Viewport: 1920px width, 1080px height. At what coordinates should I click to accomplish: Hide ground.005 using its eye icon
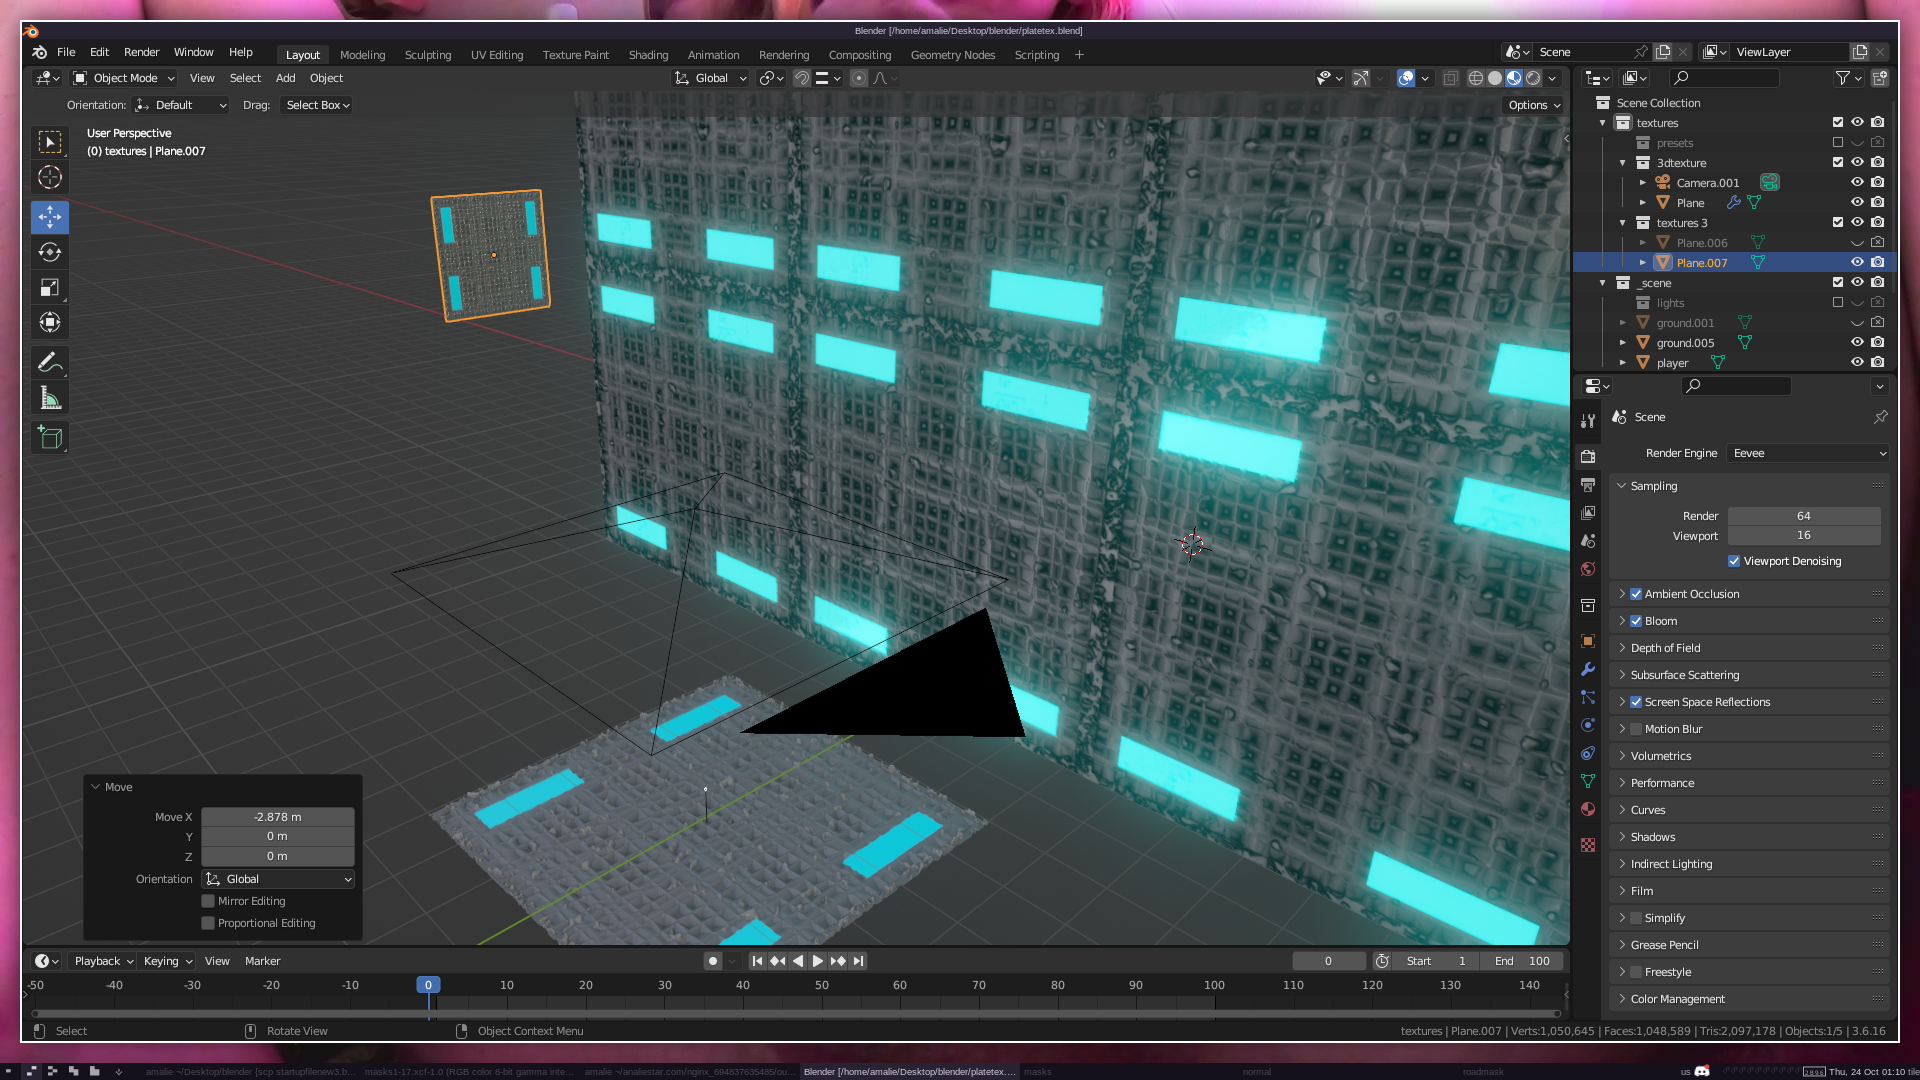(x=1857, y=342)
